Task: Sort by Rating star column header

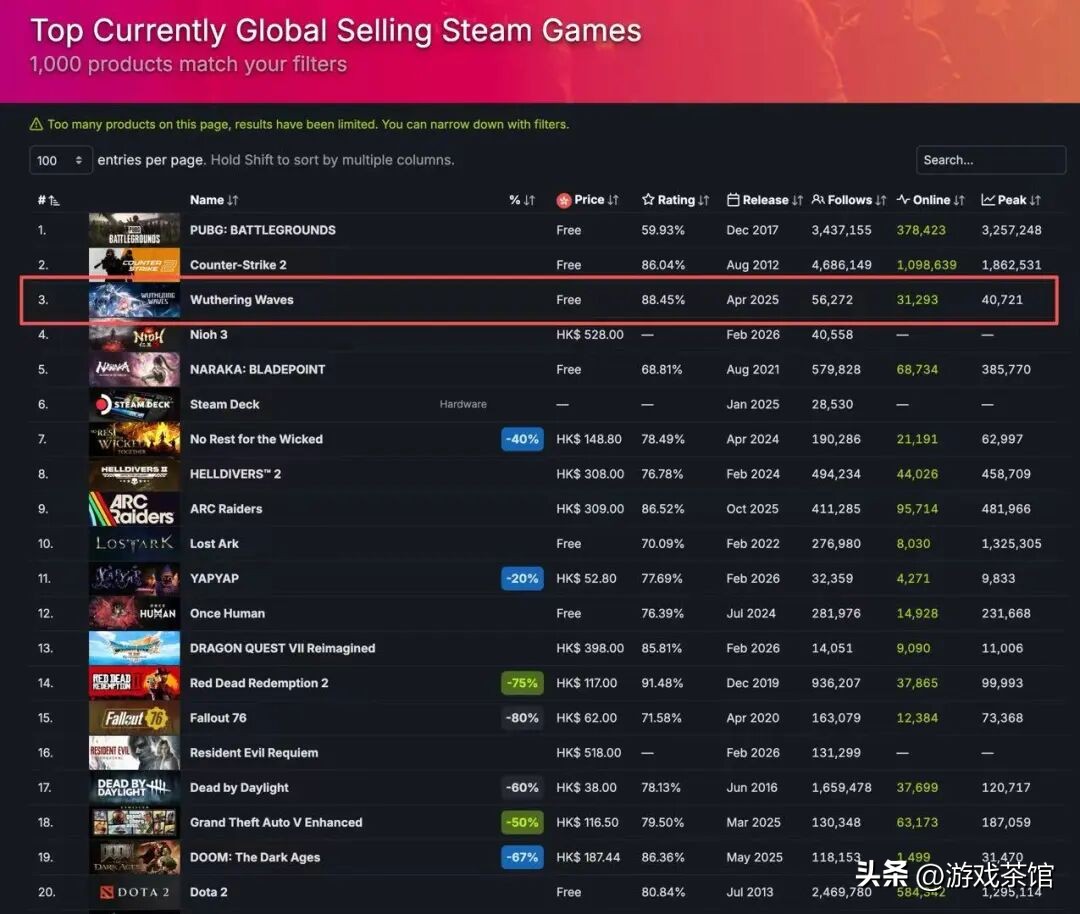Action: 675,200
